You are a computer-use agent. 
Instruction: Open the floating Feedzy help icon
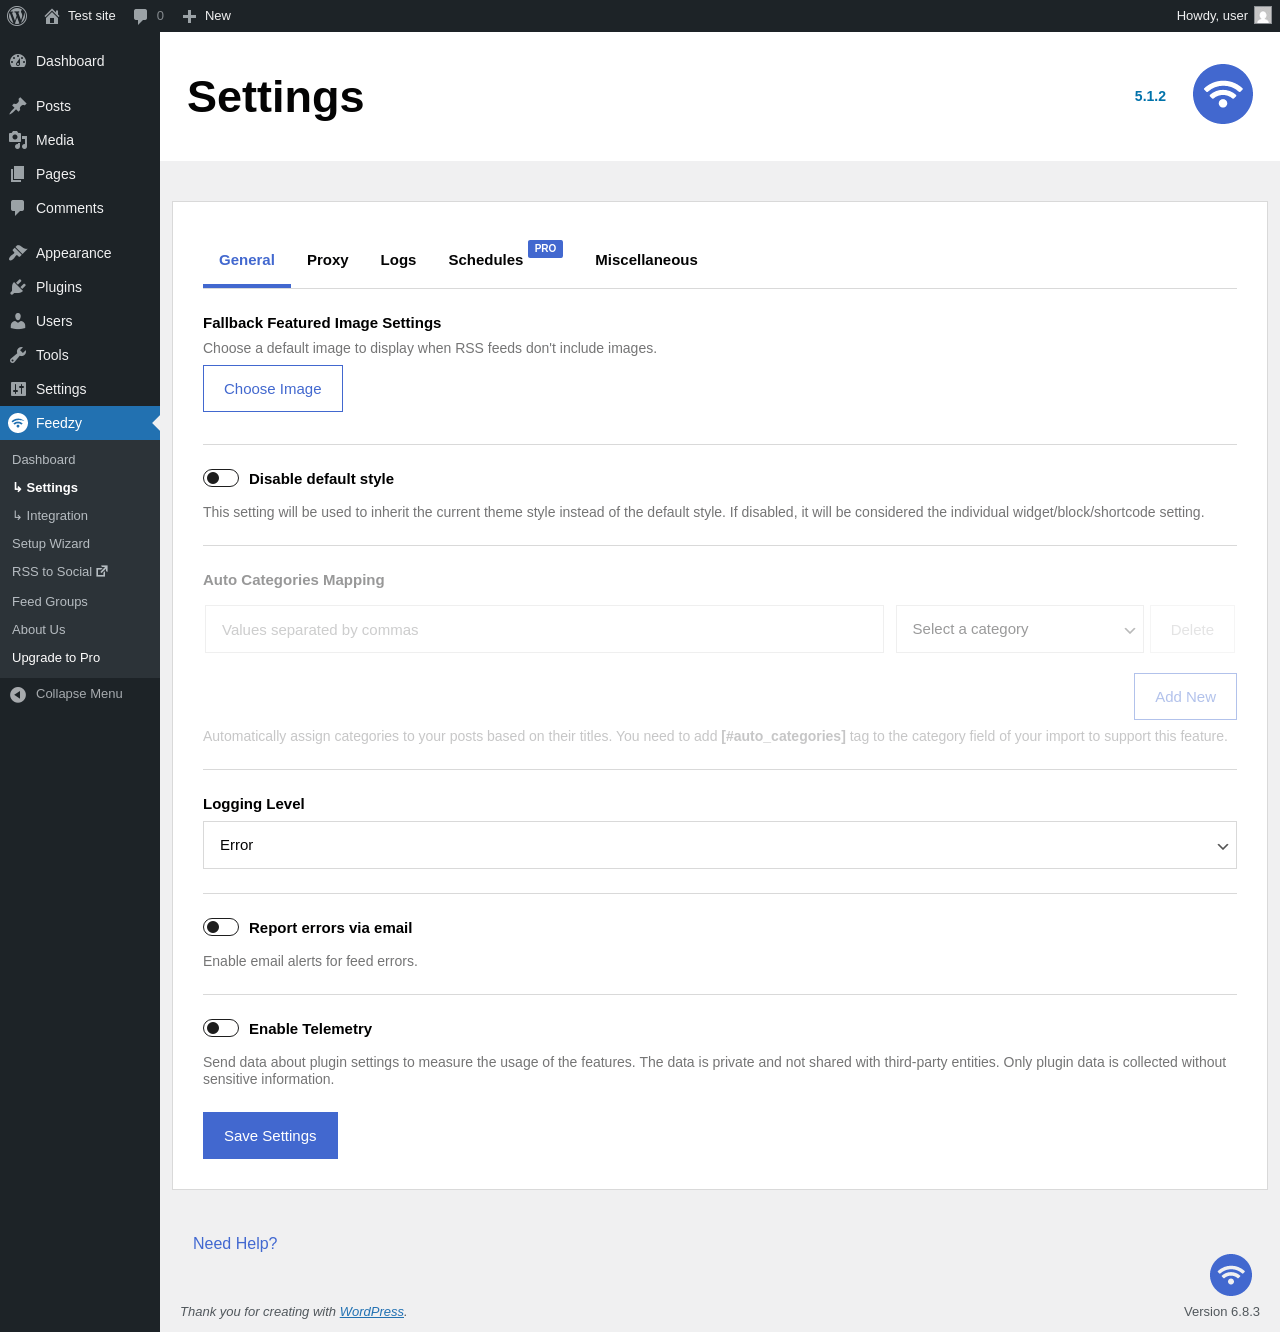point(1230,1275)
